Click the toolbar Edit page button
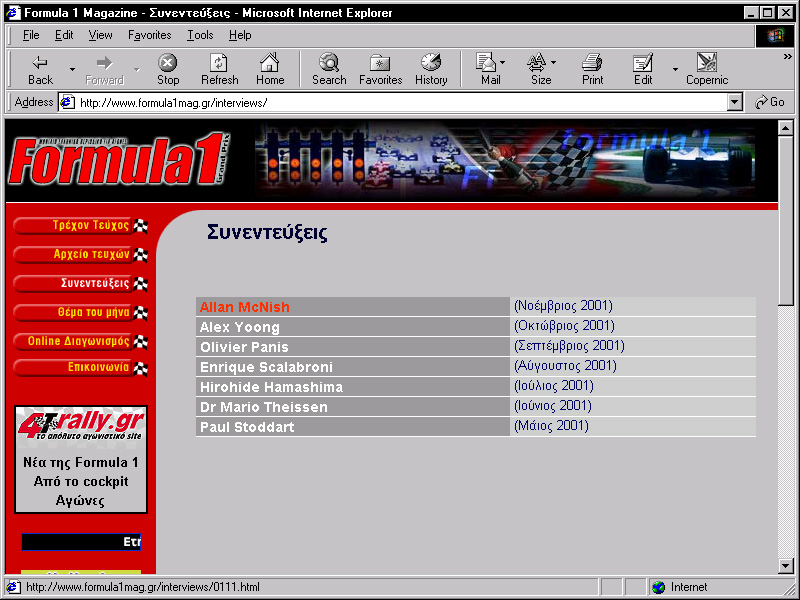 tap(643, 69)
